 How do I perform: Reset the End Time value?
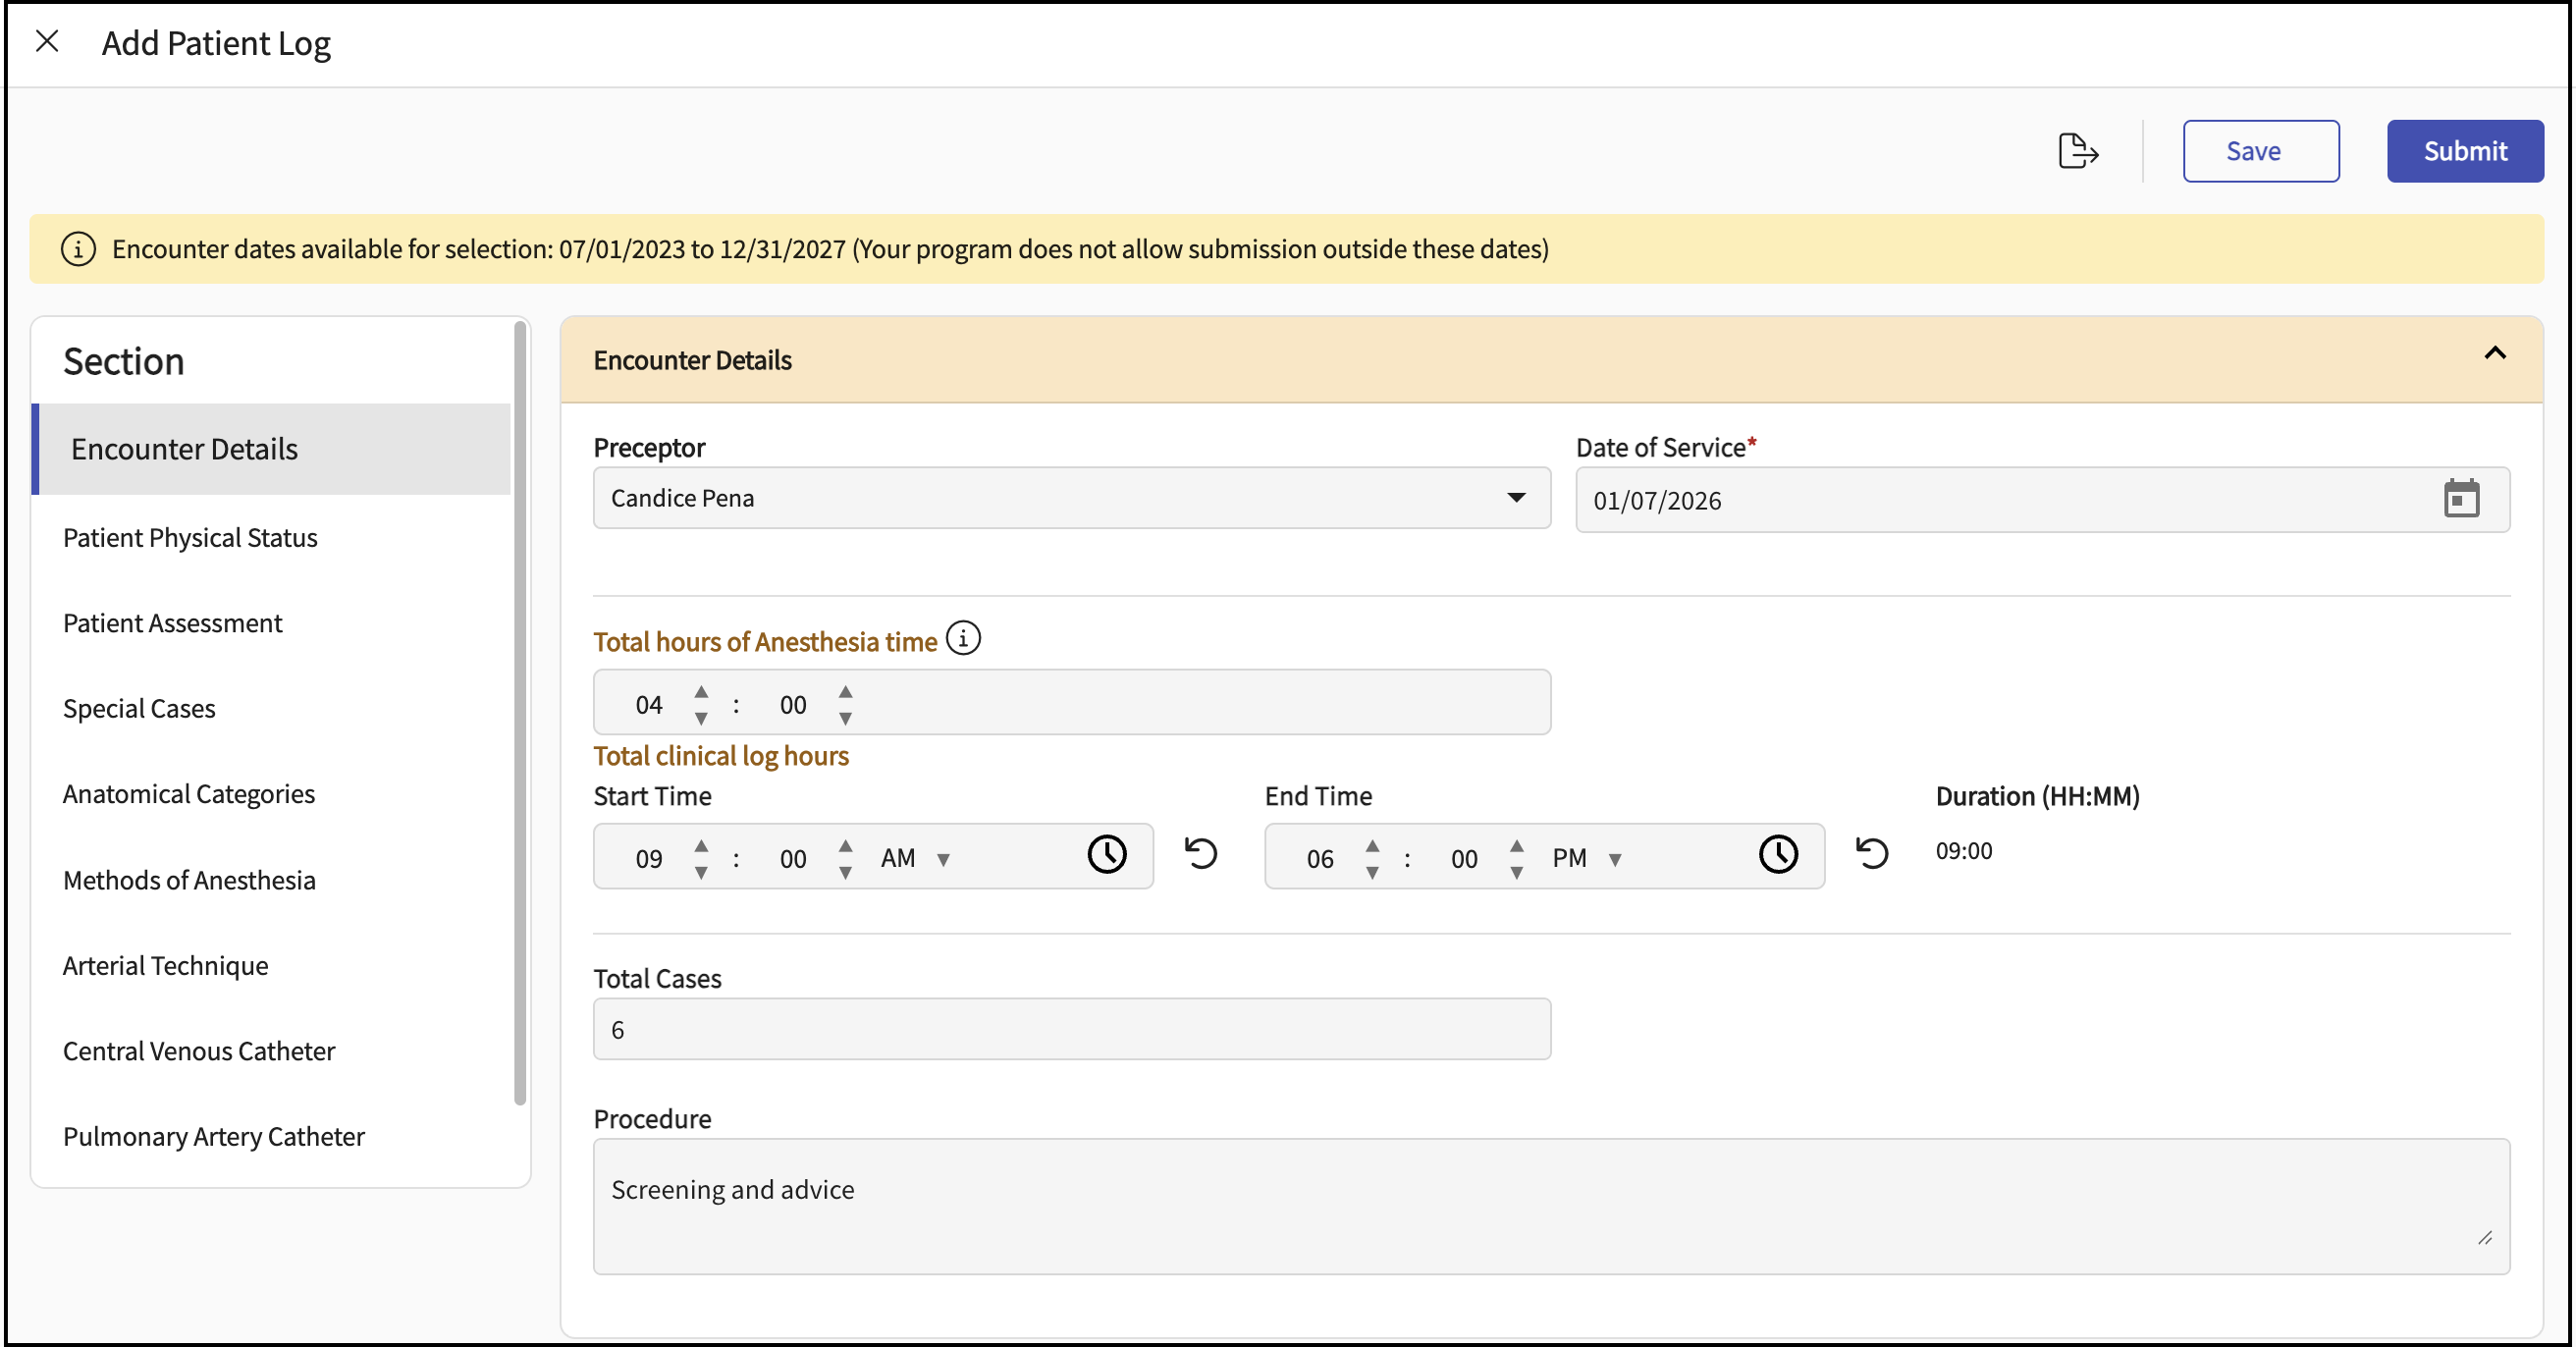point(1871,854)
